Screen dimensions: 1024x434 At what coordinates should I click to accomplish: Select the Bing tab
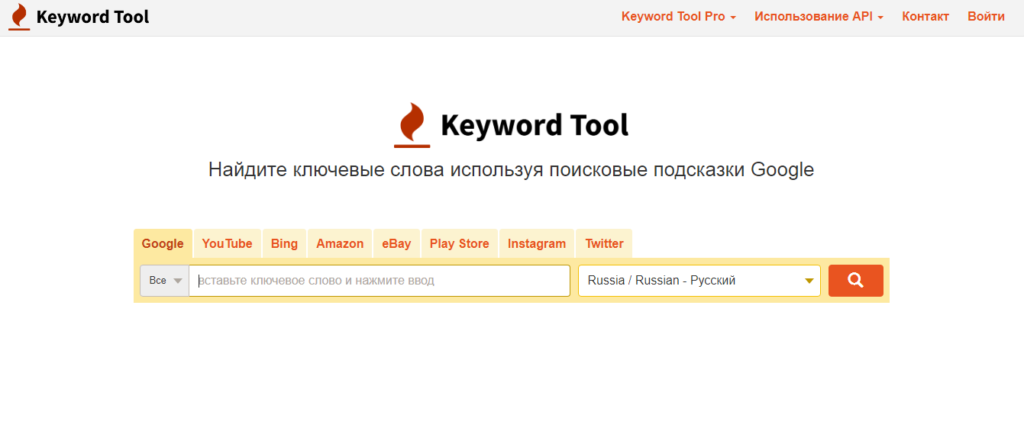(284, 244)
